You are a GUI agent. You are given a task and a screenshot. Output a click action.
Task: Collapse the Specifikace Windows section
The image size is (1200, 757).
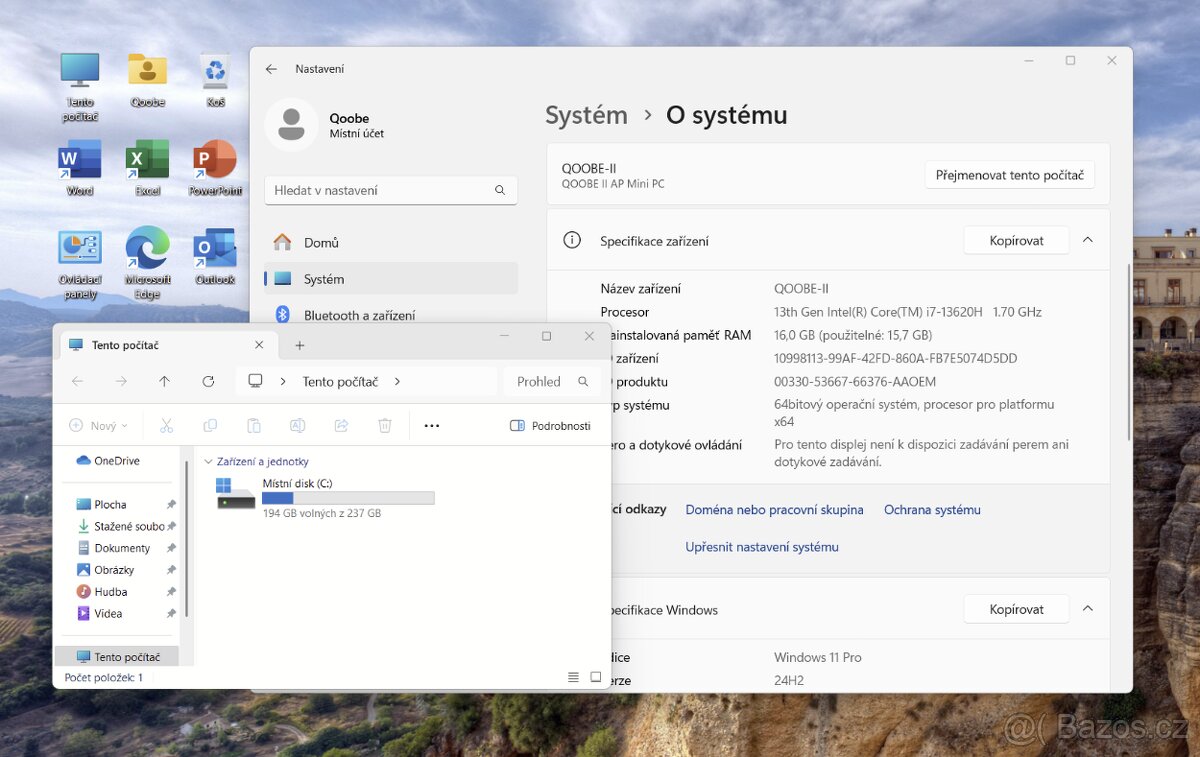click(1087, 608)
